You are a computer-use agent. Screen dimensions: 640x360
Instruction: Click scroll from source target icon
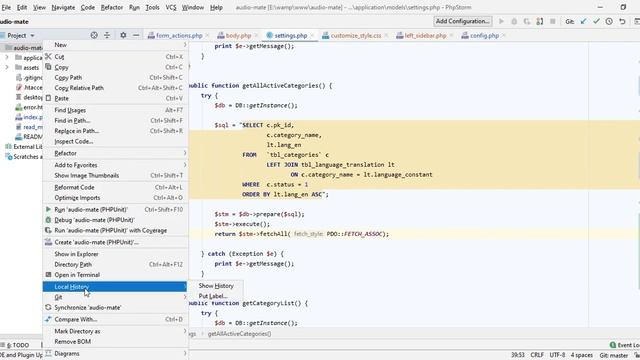tap(94, 35)
